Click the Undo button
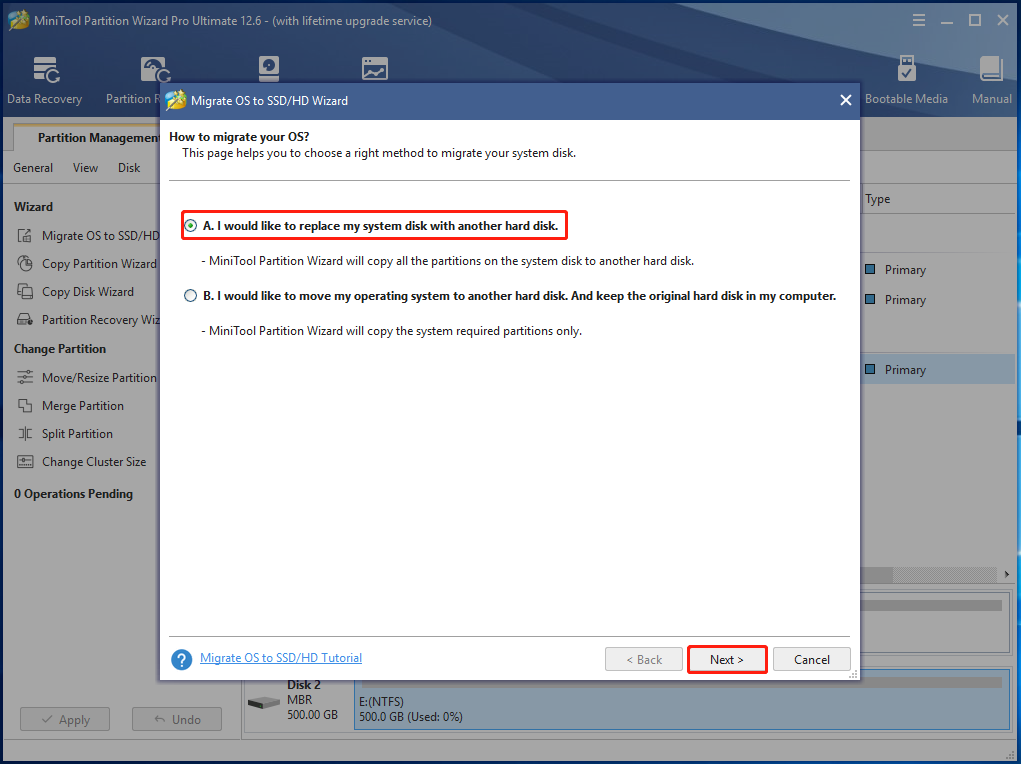 pyautogui.click(x=177, y=719)
